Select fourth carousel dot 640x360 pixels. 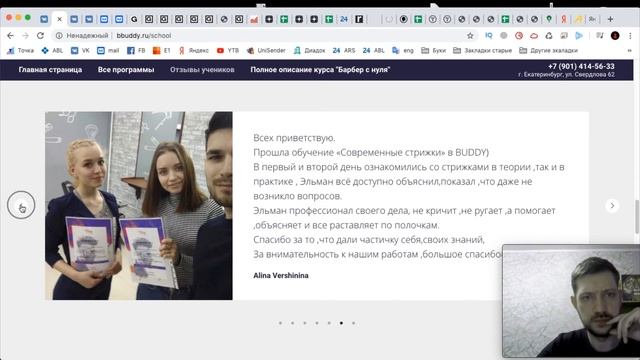[317, 323]
